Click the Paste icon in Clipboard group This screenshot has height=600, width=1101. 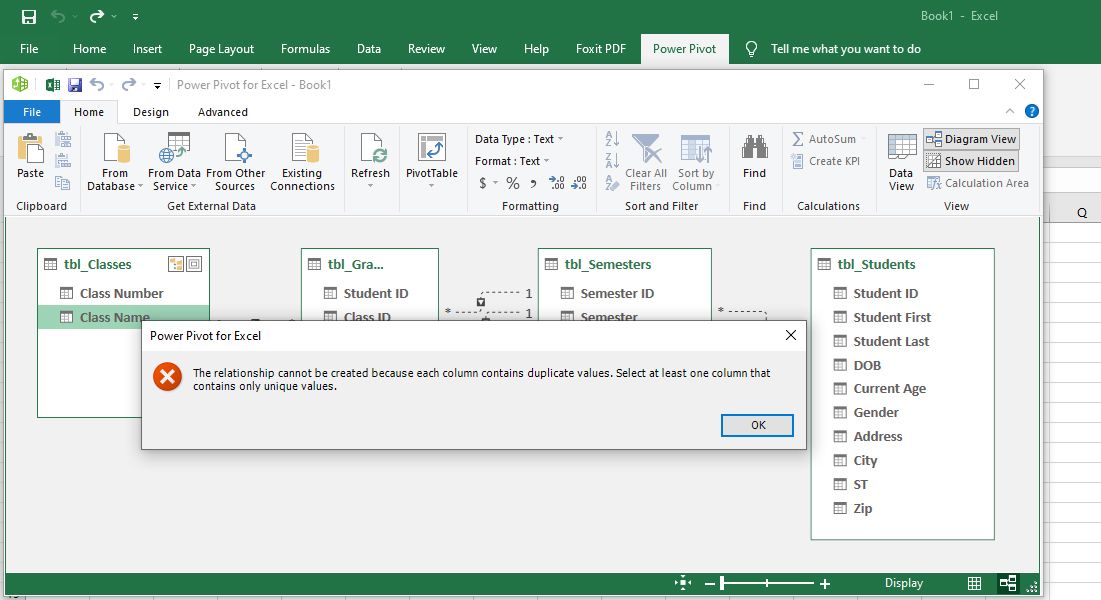[x=30, y=155]
